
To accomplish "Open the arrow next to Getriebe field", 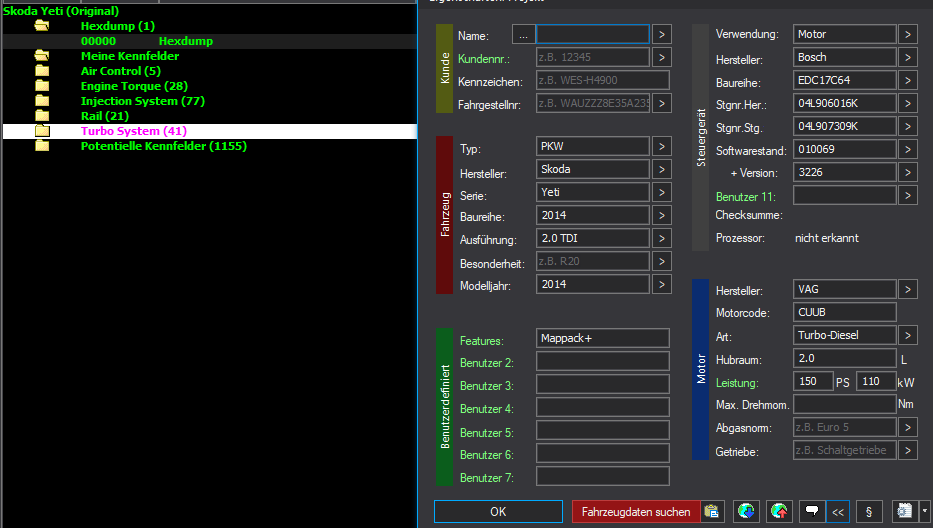I will coord(907,451).
